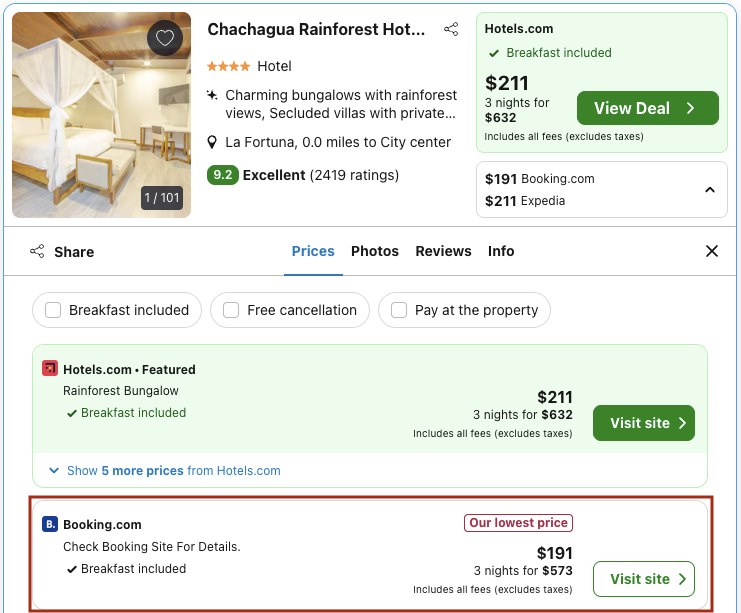The width and height of the screenshot is (741, 613).
Task: Click the location pin icon
Action: coord(213,142)
